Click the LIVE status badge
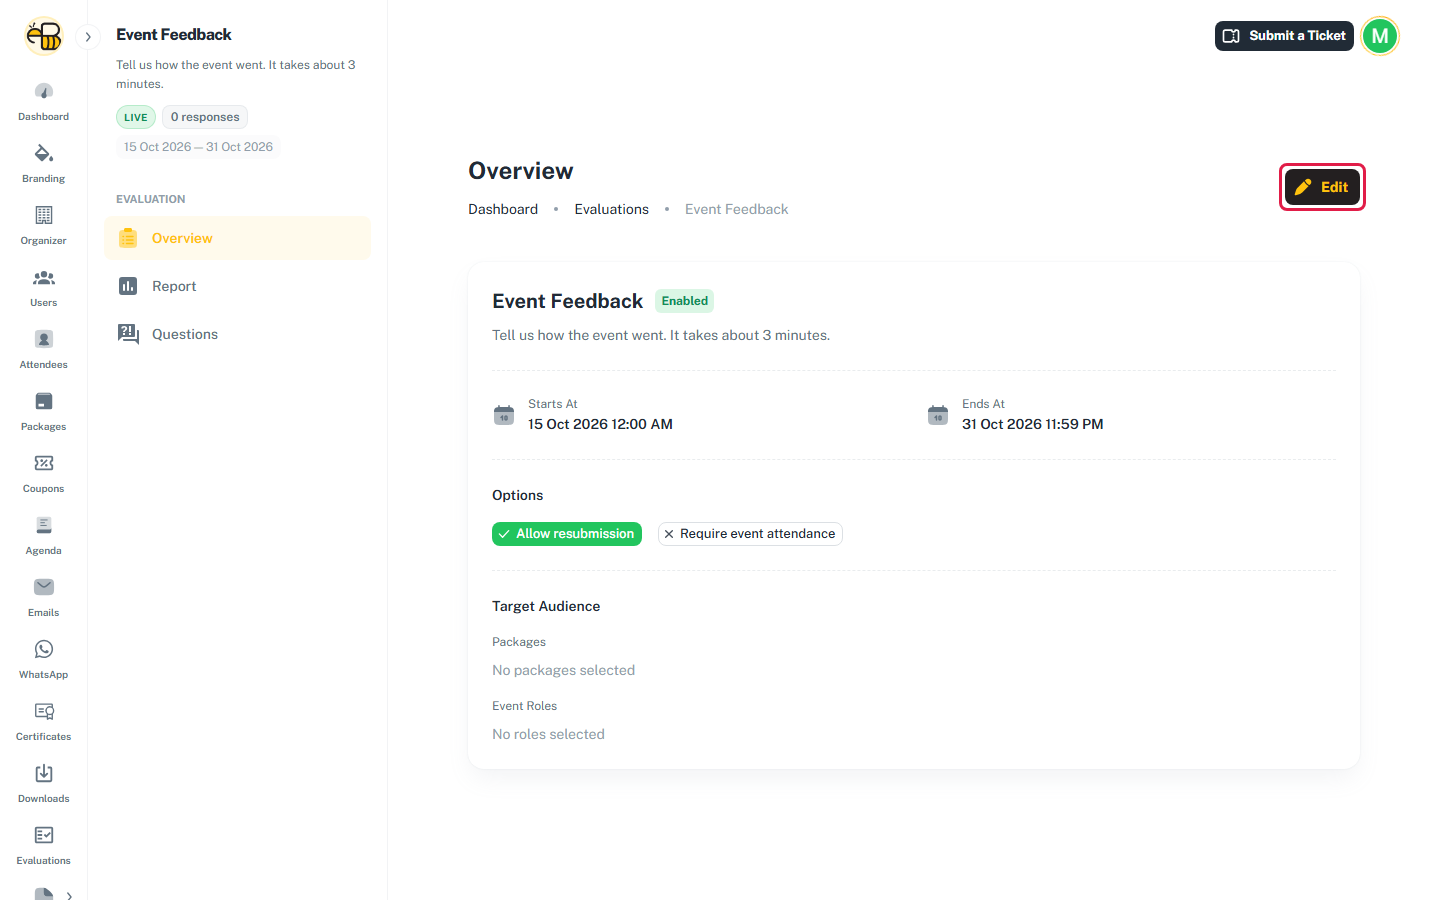Viewport: 1440px width, 900px height. pyautogui.click(x=136, y=117)
